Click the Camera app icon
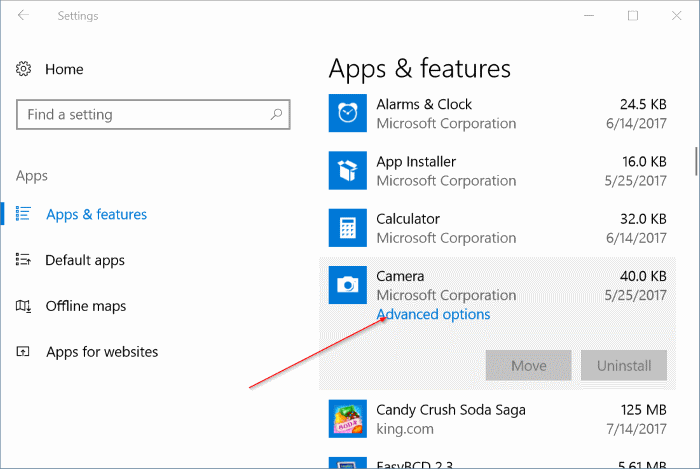 pos(348,285)
